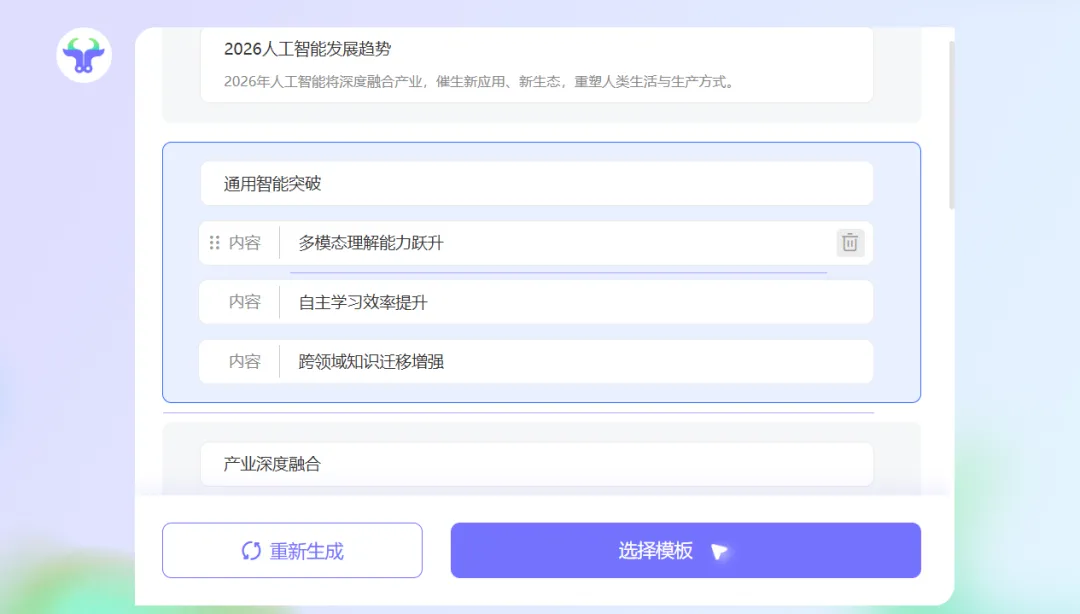Click the 内容 label of 自主学习效率提升 row
This screenshot has height=614, width=1080.
(x=245, y=302)
